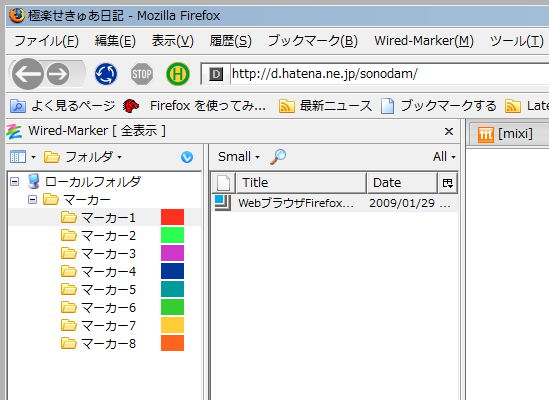Click the teal swatch of マーカー5
549x400 pixels.
point(172,289)
